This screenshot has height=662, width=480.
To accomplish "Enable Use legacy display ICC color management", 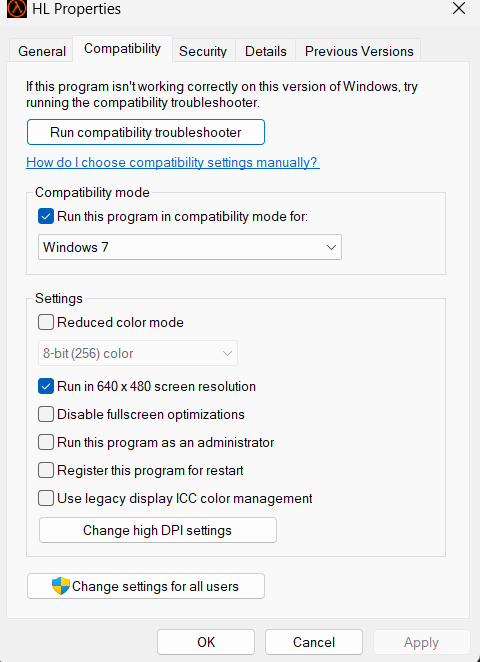I will [46, 498].
